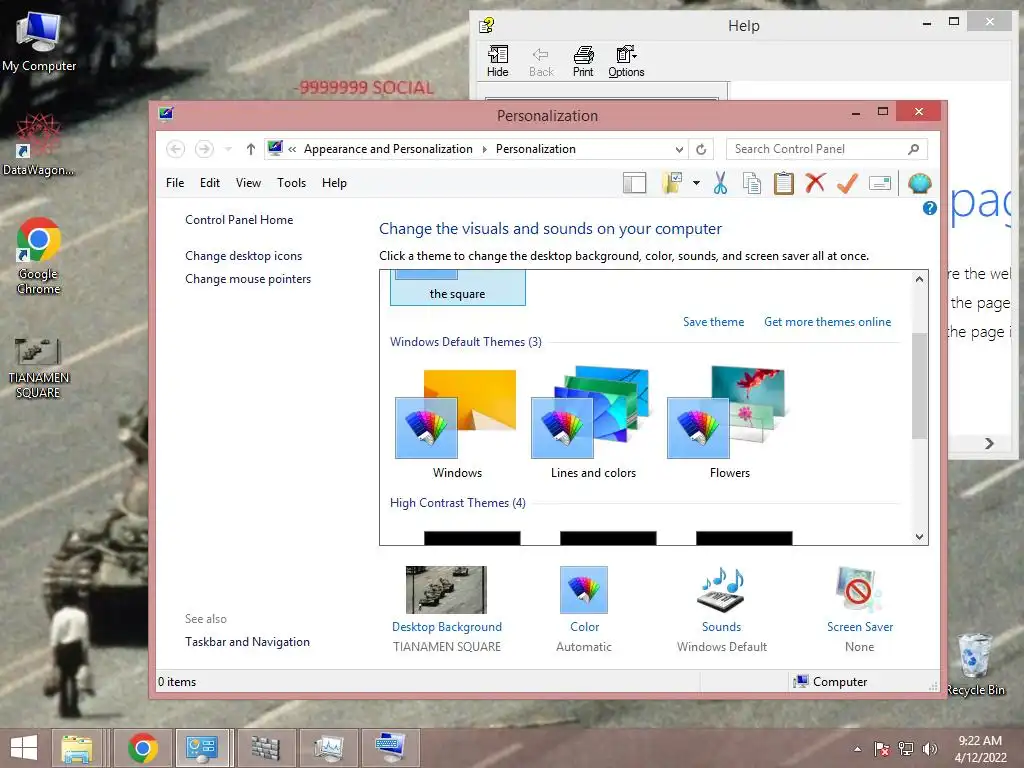
Task: Click the volume speaker tray icon
Action: (930, 749)
